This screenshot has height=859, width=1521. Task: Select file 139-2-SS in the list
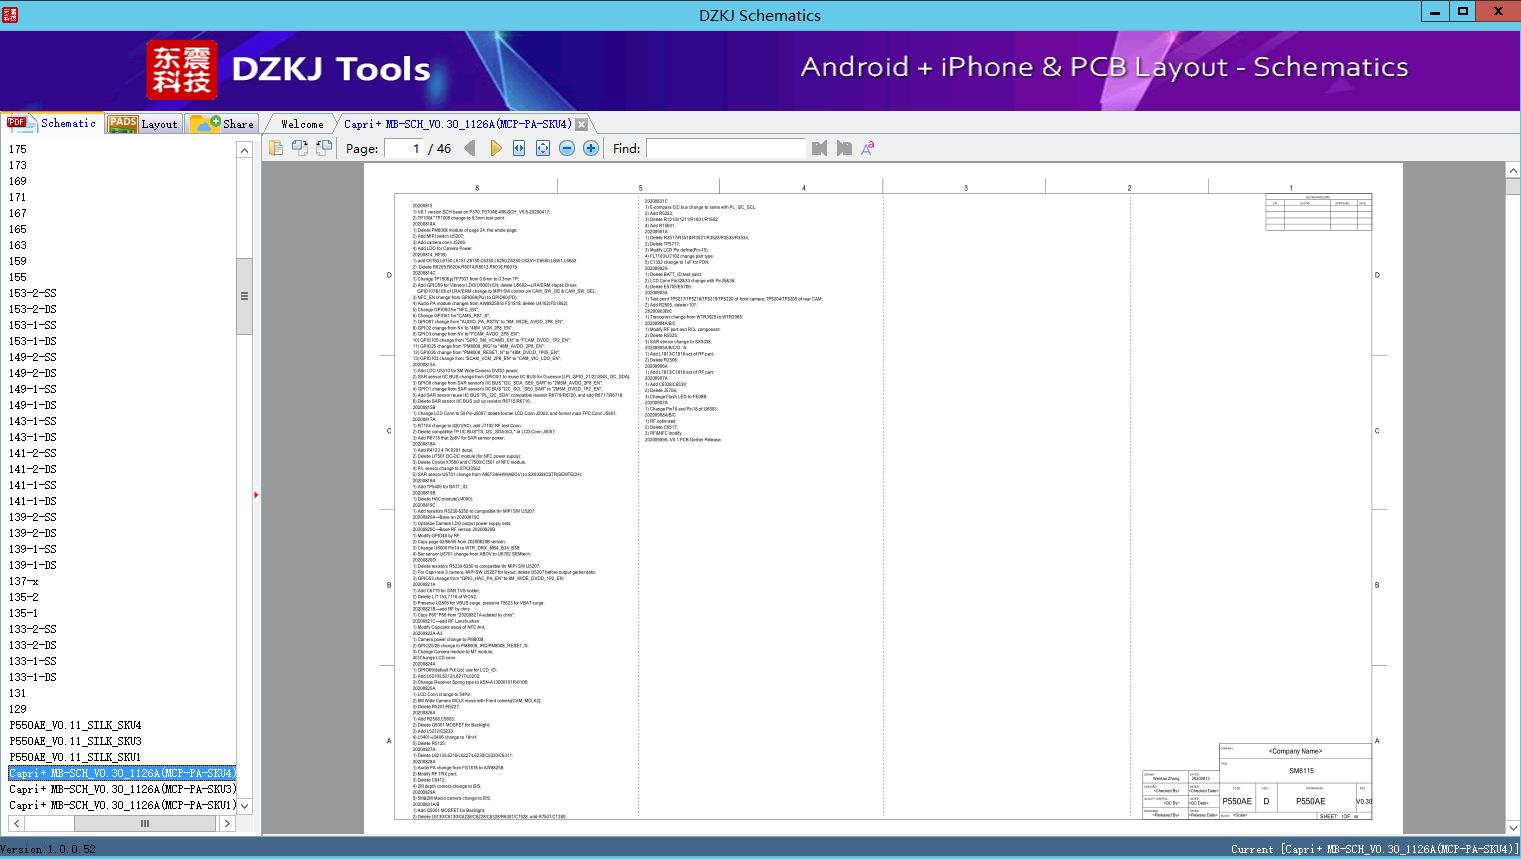coord(33,517)
